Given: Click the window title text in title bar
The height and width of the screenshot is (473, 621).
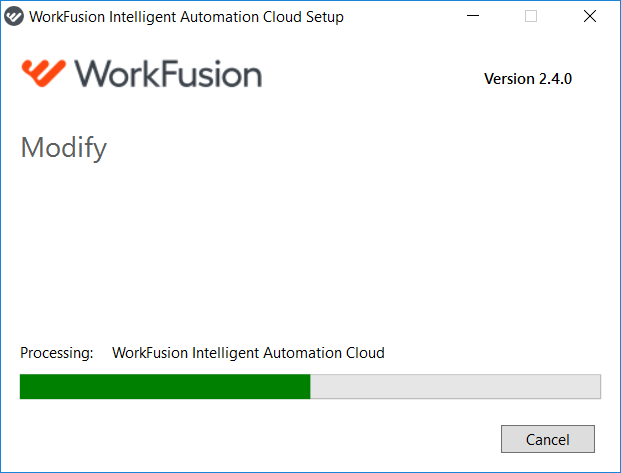Looking at the screenshot, I should pos(187,17).
